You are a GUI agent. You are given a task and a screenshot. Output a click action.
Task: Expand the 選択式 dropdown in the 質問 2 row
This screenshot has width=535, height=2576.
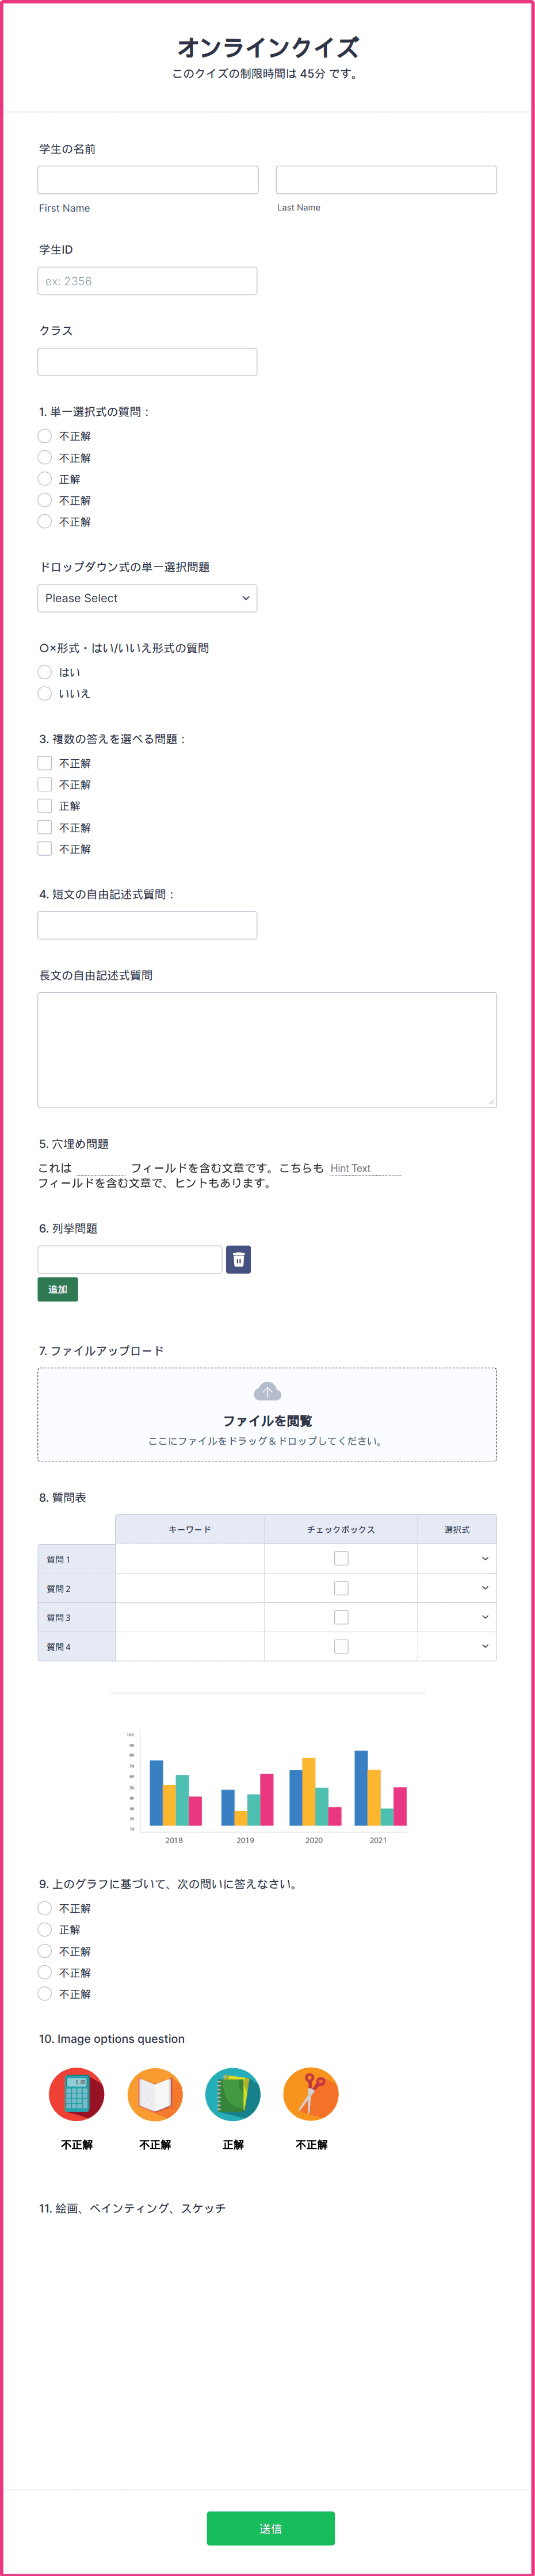click(x=457, y=1588)
